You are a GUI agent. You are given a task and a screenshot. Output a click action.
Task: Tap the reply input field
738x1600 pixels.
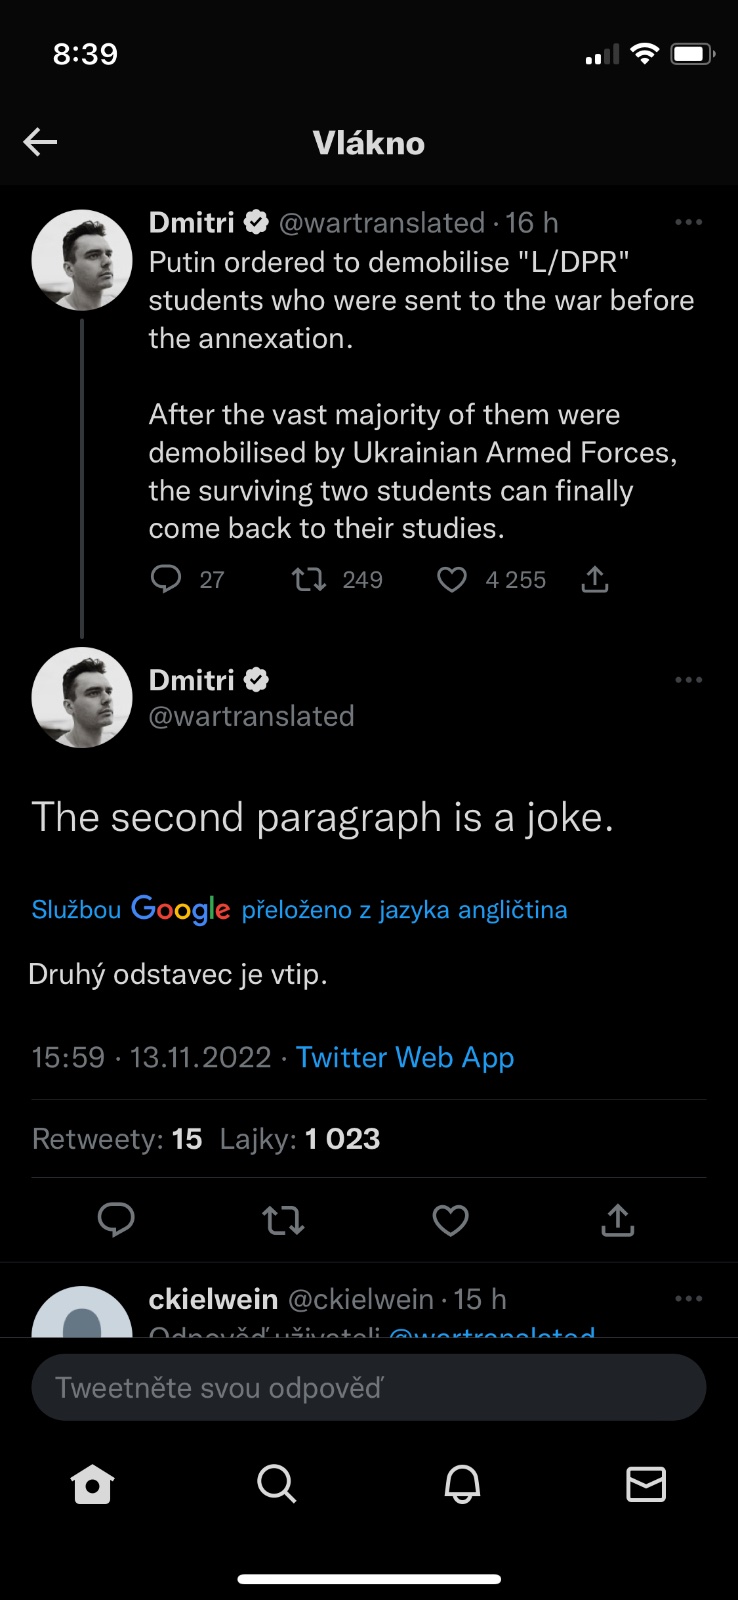(x=369, y=1387)
